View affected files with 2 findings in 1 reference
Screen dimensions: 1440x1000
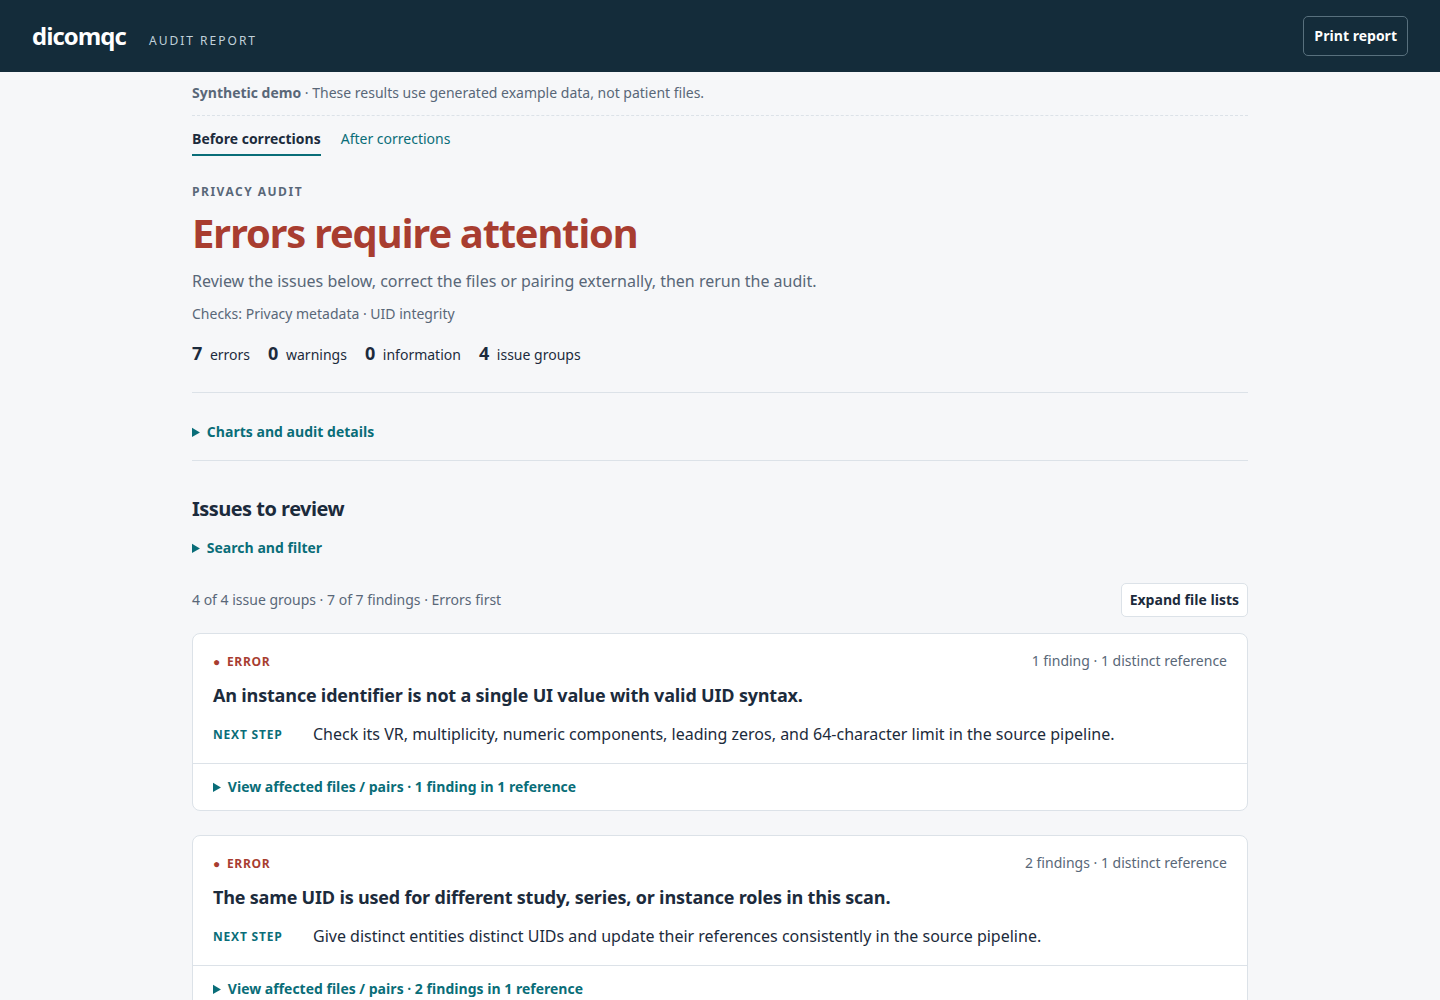click(x=398, y=989)
